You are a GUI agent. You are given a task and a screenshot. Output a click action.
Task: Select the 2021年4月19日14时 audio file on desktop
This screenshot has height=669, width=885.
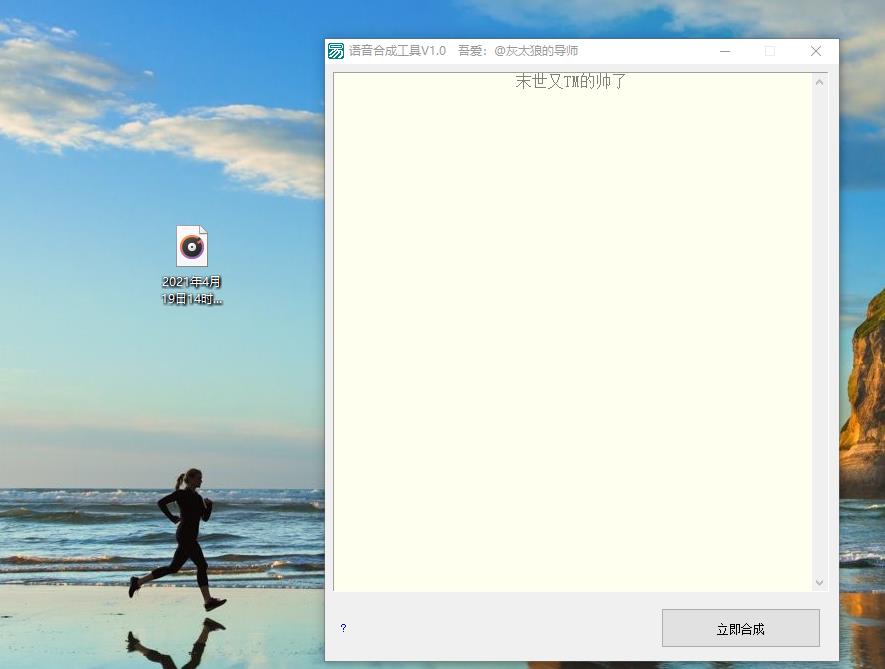[192, 265]
